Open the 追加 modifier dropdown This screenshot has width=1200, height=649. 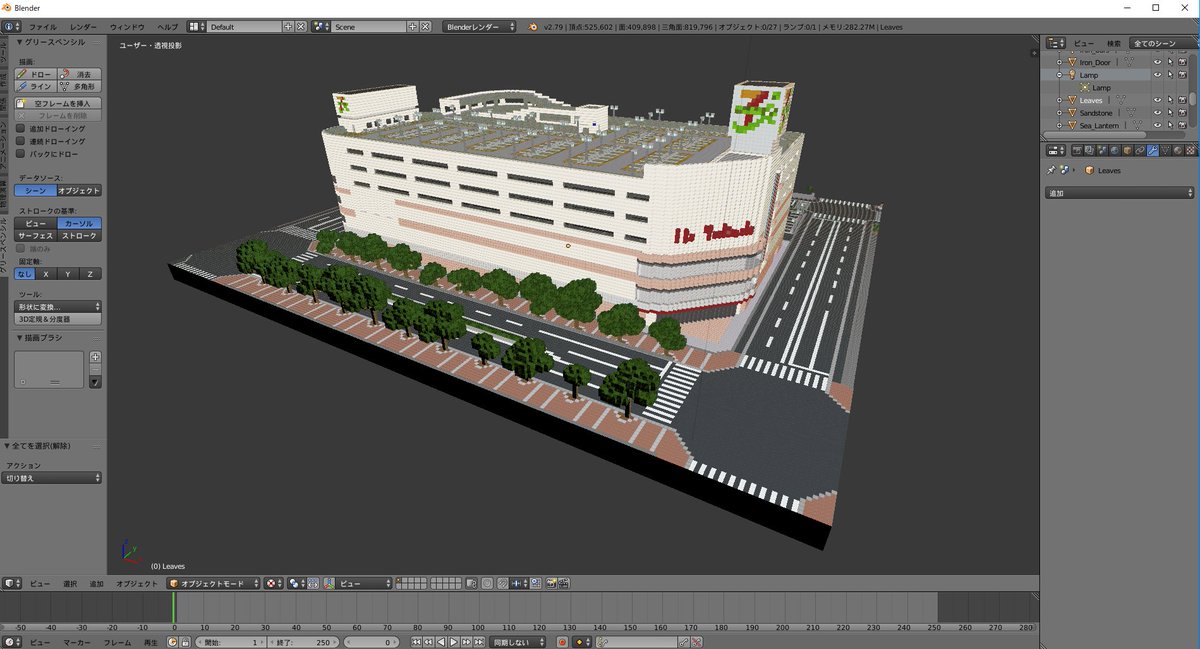coord(1119,192)
